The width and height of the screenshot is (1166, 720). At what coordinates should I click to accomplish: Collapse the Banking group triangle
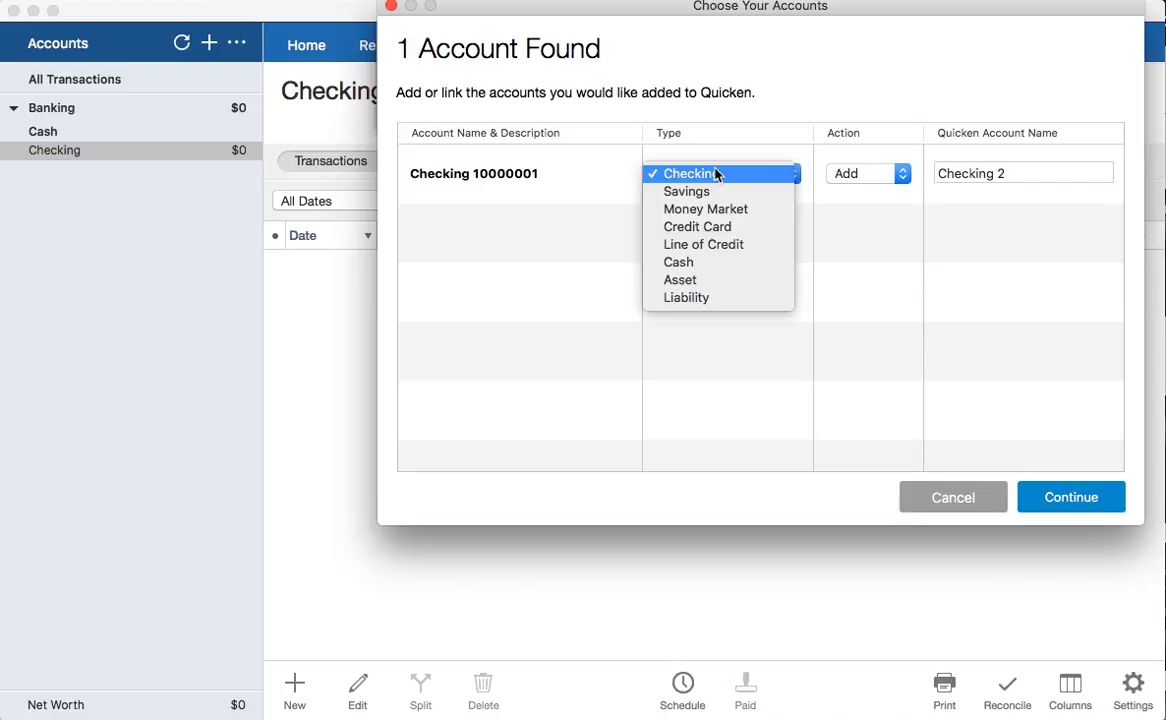click(x=13, y=108)
